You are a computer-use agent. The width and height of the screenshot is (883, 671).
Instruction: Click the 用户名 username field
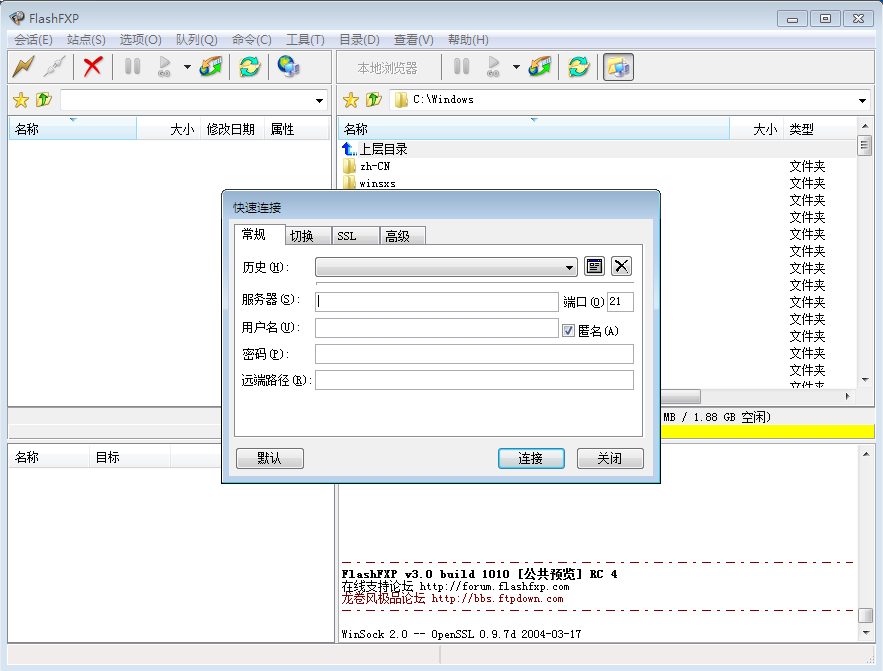[437, 328]
